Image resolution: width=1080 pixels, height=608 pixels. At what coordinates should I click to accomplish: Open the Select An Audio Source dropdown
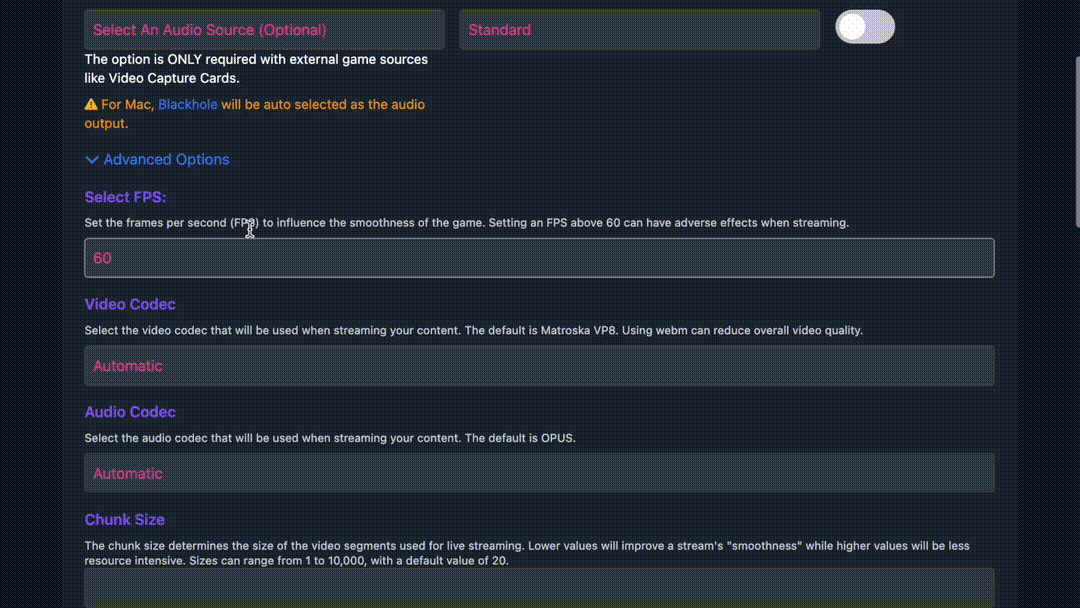coord(264,30)
